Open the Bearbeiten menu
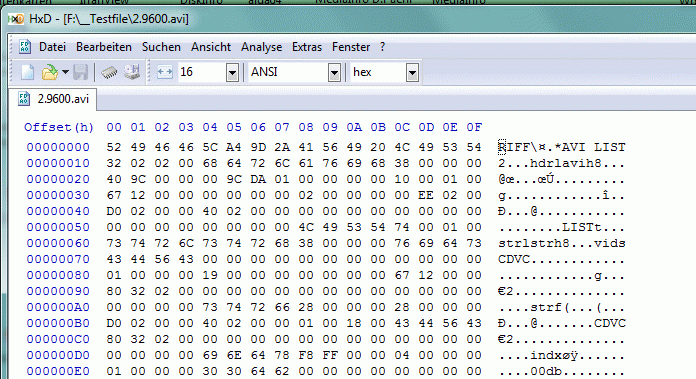Screen dimensions: 696x379 coord(104,47)
